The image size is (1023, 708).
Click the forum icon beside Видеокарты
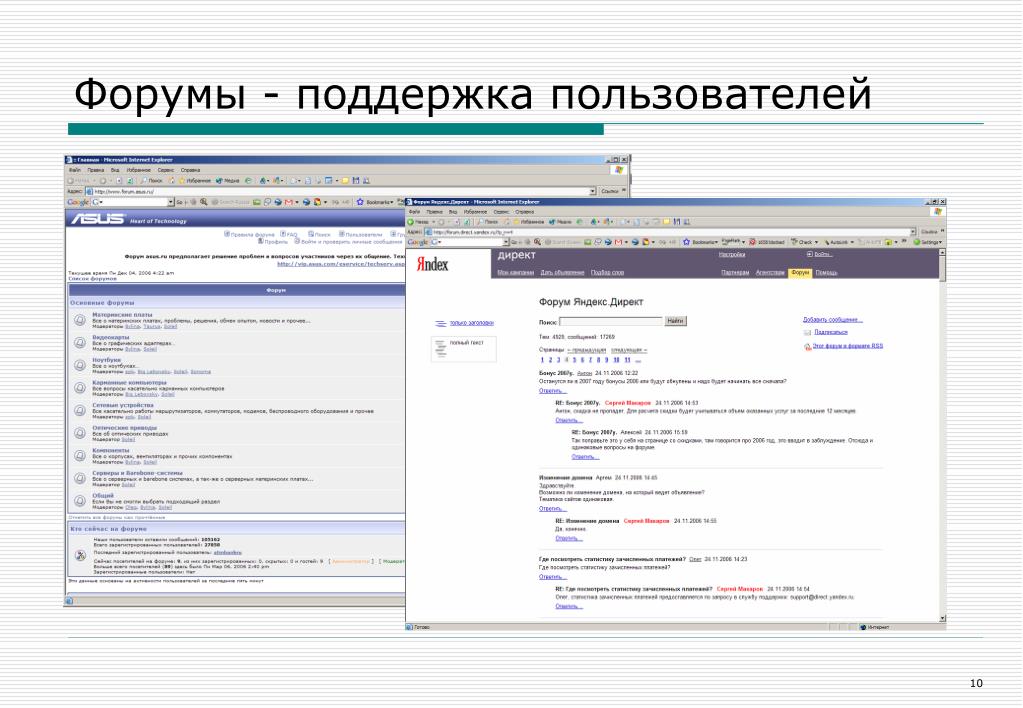(x=80, y=343)
